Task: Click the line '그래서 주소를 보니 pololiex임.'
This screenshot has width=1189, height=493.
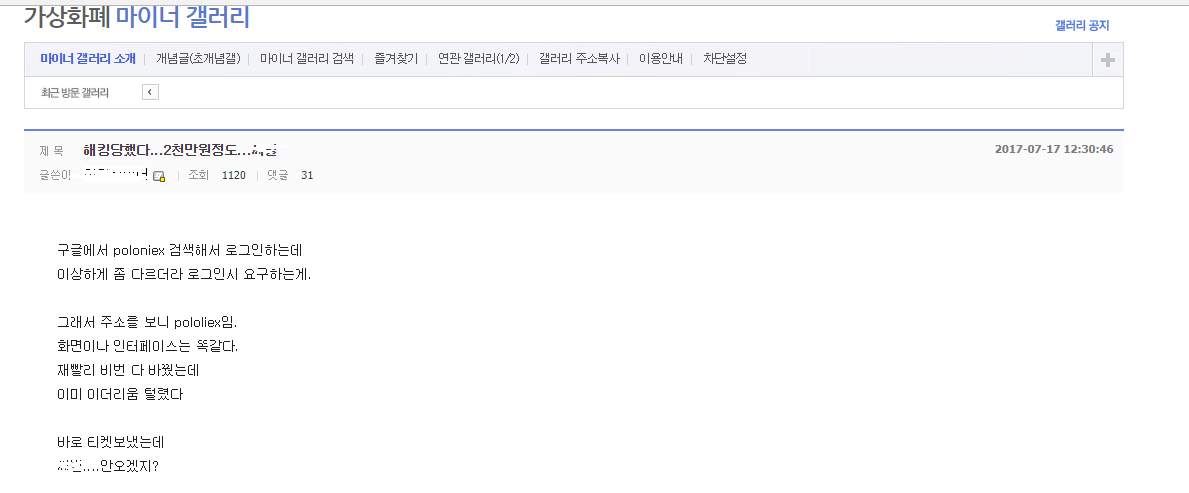Action: pos(147,322)
